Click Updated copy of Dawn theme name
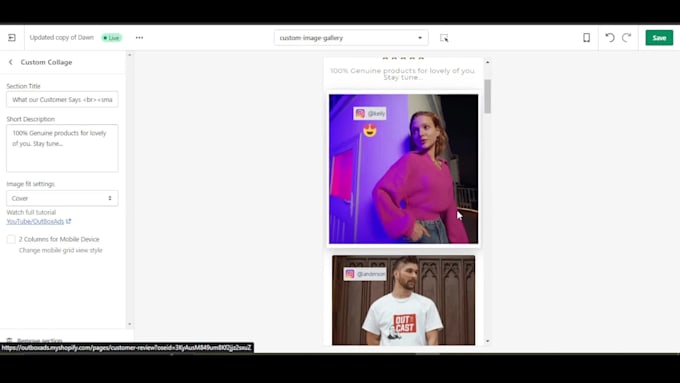Viewport: 680px width, 383px height. (62, 37)
